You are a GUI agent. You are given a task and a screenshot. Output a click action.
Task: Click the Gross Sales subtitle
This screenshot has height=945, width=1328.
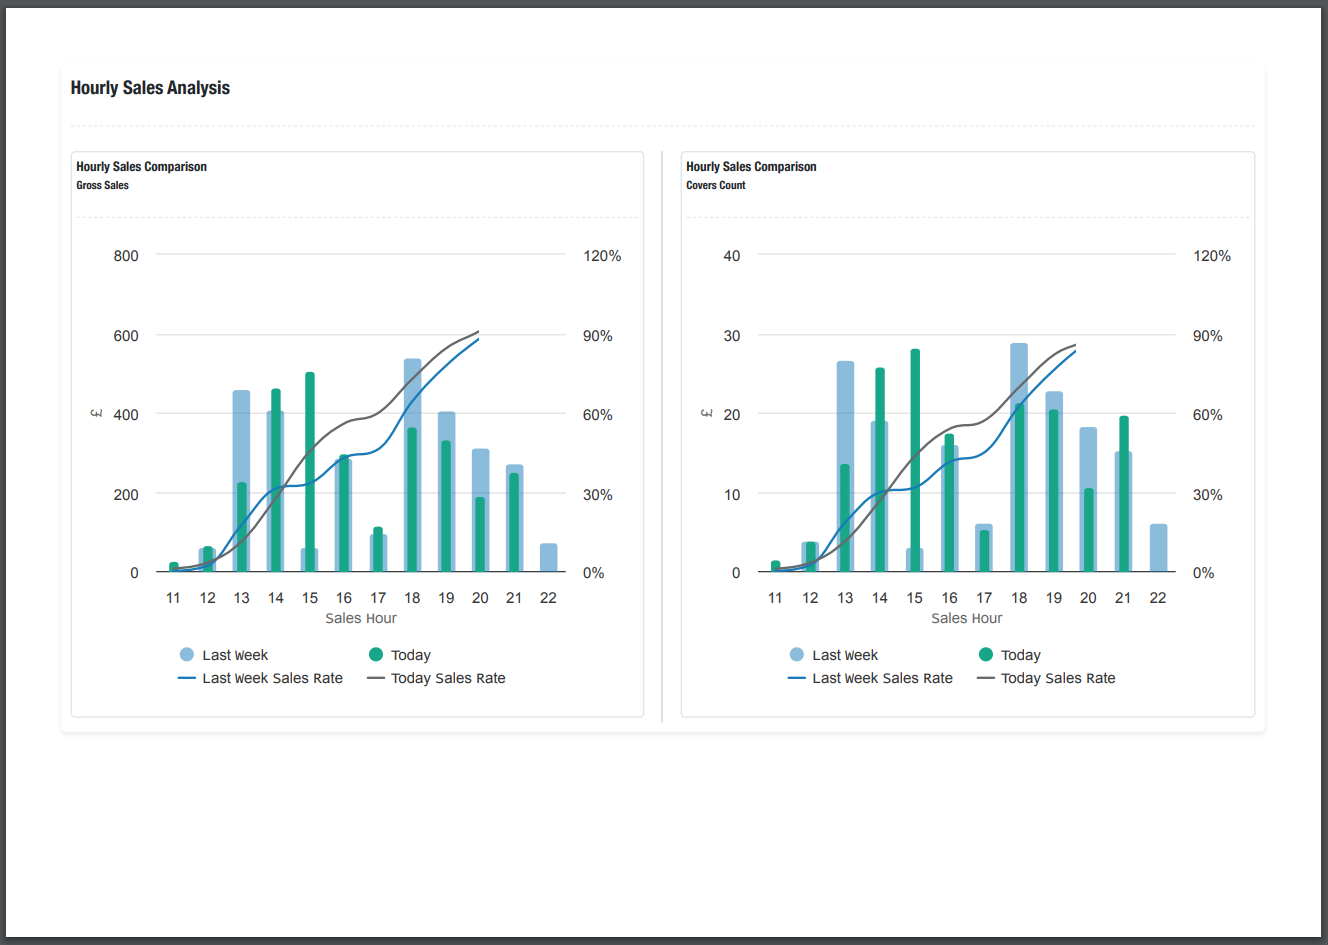coord(102,185)
